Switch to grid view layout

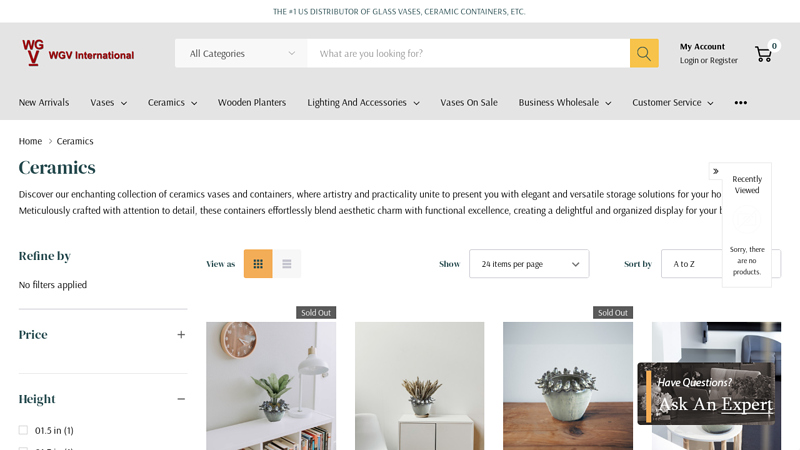[x=258, y=264]
